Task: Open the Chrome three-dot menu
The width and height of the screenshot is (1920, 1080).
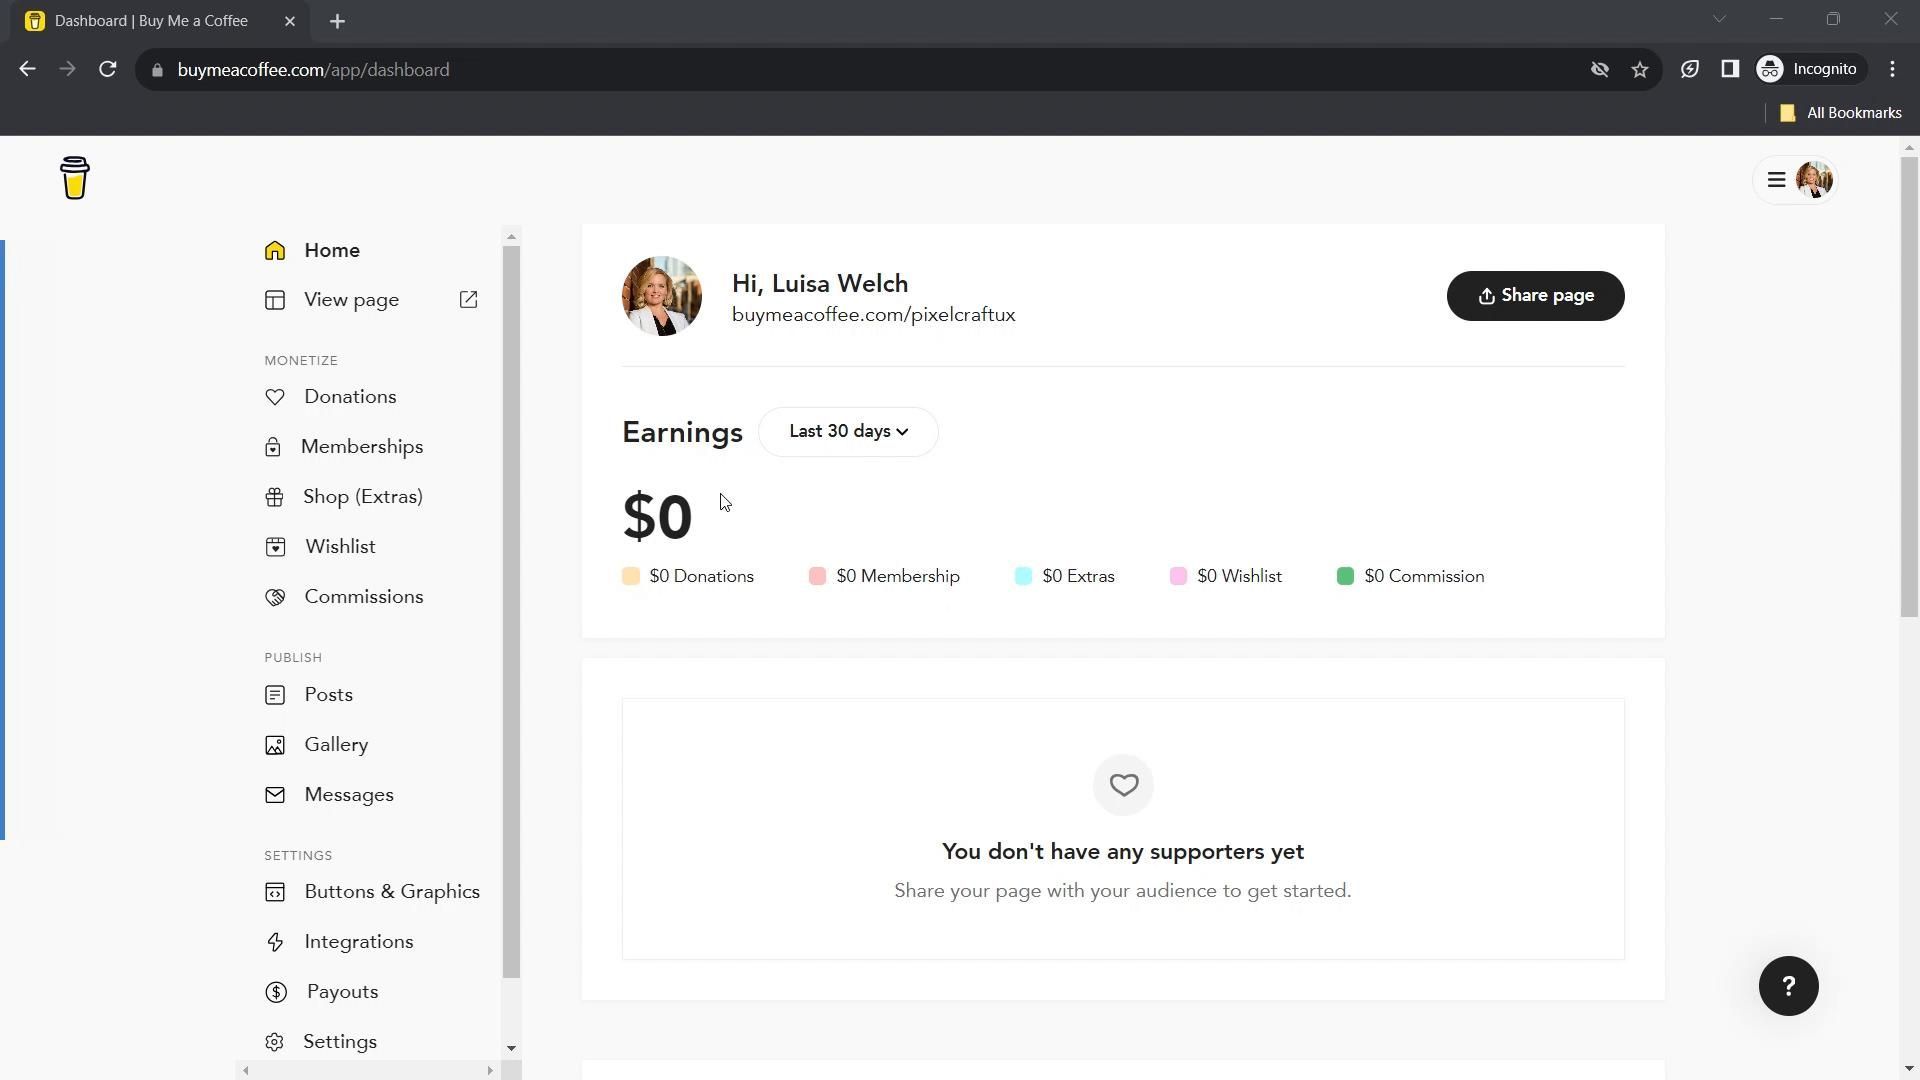Action: pyautogui.click(x=1892, y=70)
